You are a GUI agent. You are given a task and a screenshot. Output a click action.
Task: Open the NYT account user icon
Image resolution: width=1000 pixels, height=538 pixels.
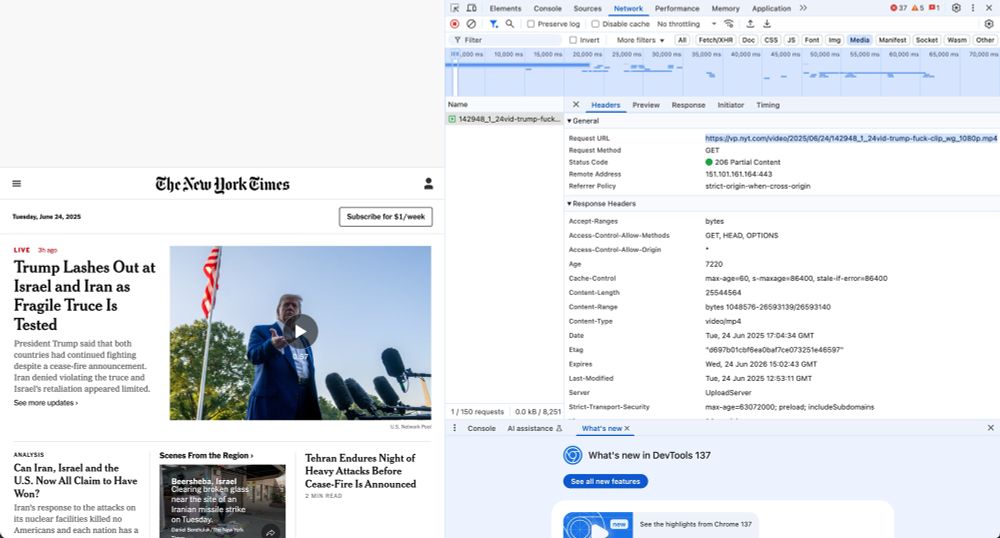tap(429, 184)
